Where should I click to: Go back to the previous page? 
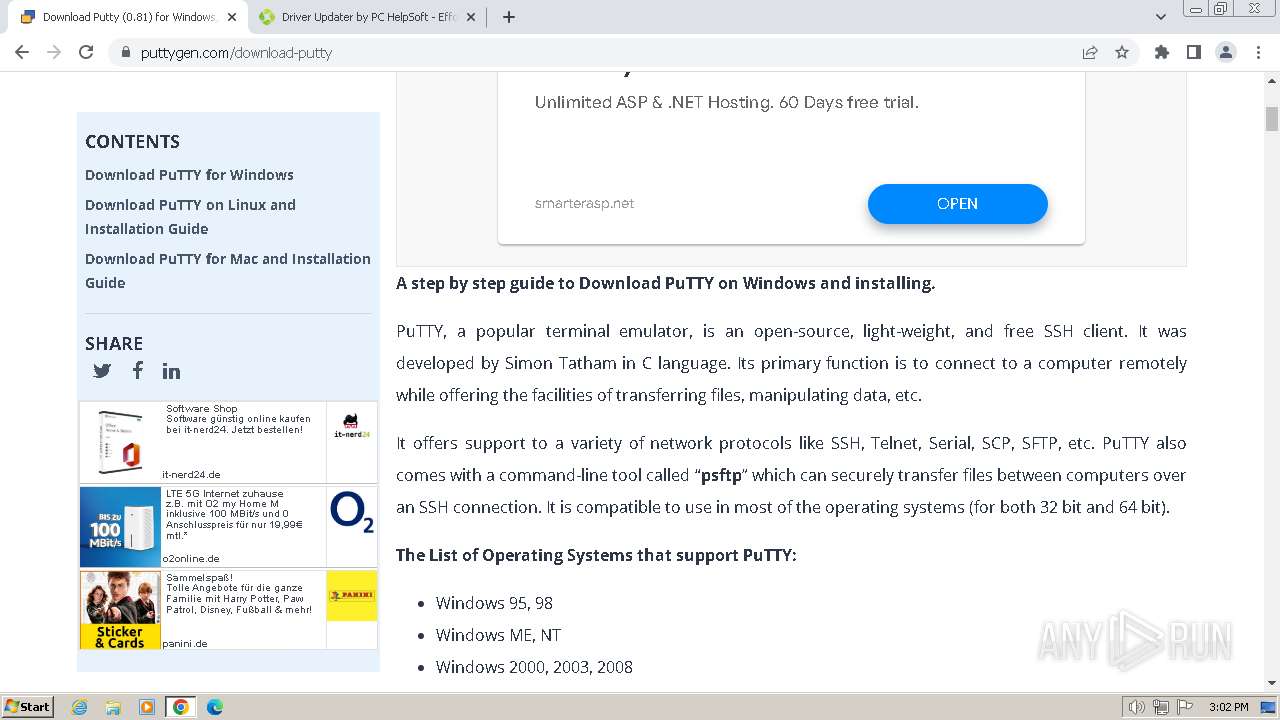click(x=22, y=52)
